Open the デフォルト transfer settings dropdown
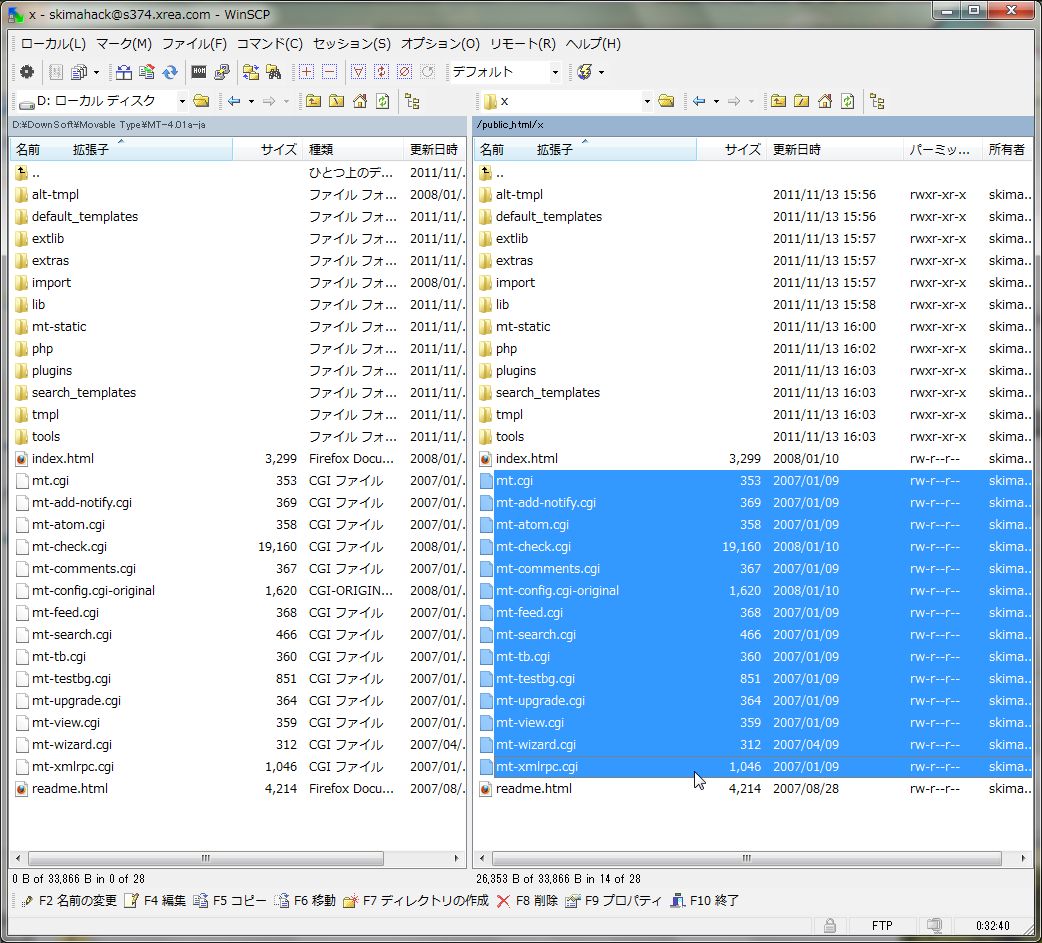Viewport: 1042px width, 943px height. (555, 72)
